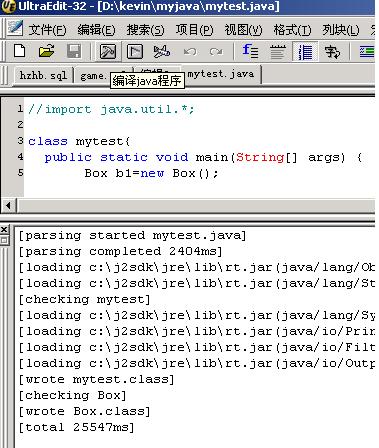Image resolution: width=379 pixels, height=448 pixels.
Task: Open the 编辑(E) menu
Action: pyautogui.click(x=96, y=30)
